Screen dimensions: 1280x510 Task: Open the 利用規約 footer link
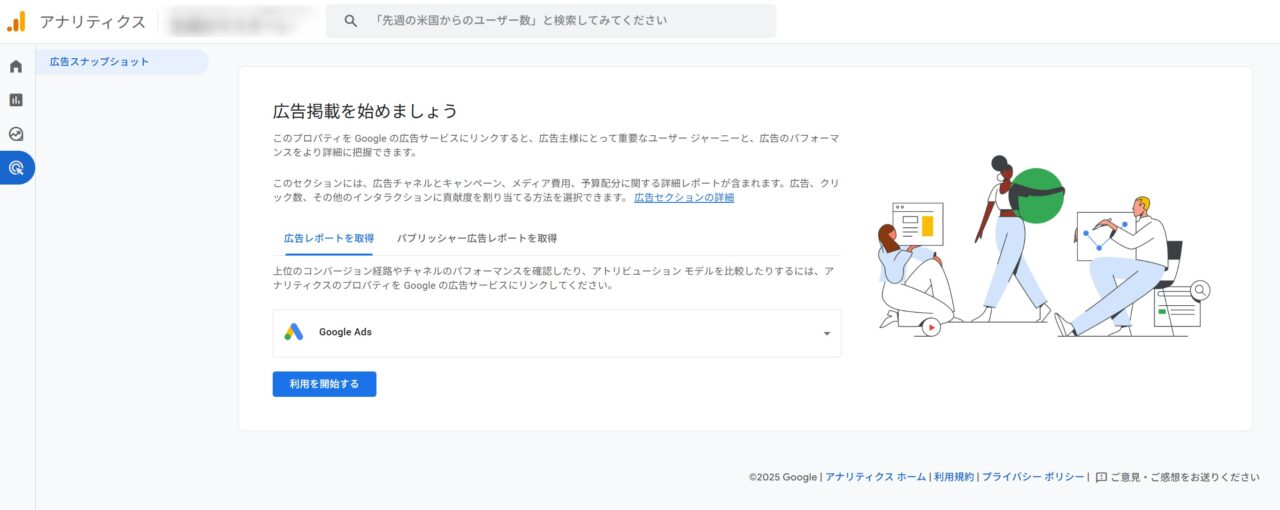(x=954, y=477)
